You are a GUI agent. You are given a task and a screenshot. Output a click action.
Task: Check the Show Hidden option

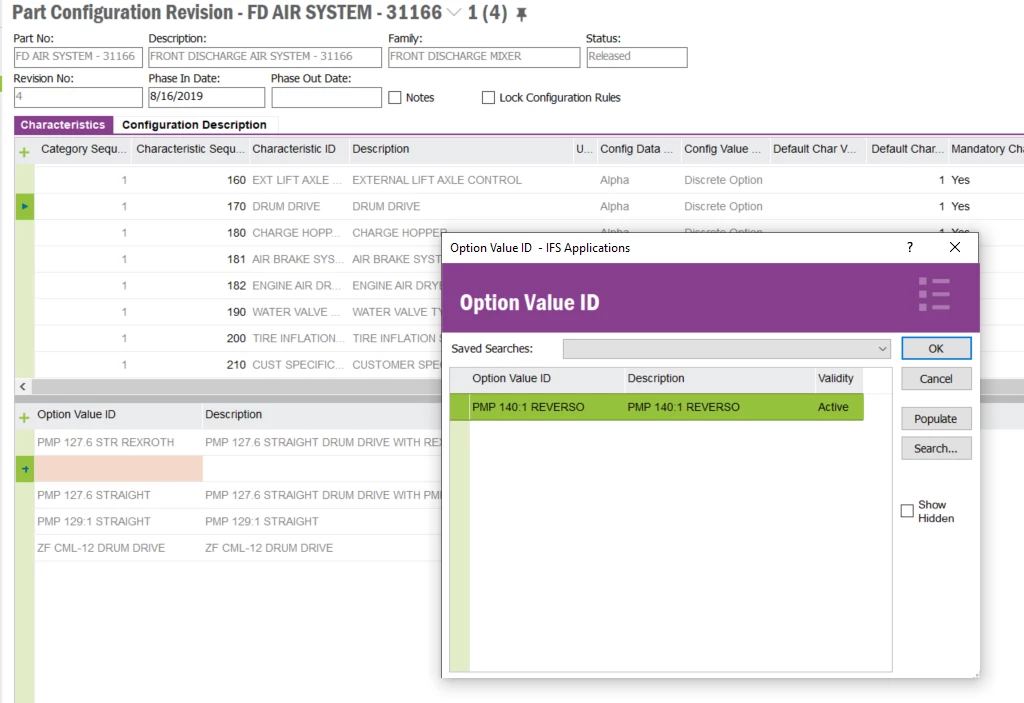[907, 511]
